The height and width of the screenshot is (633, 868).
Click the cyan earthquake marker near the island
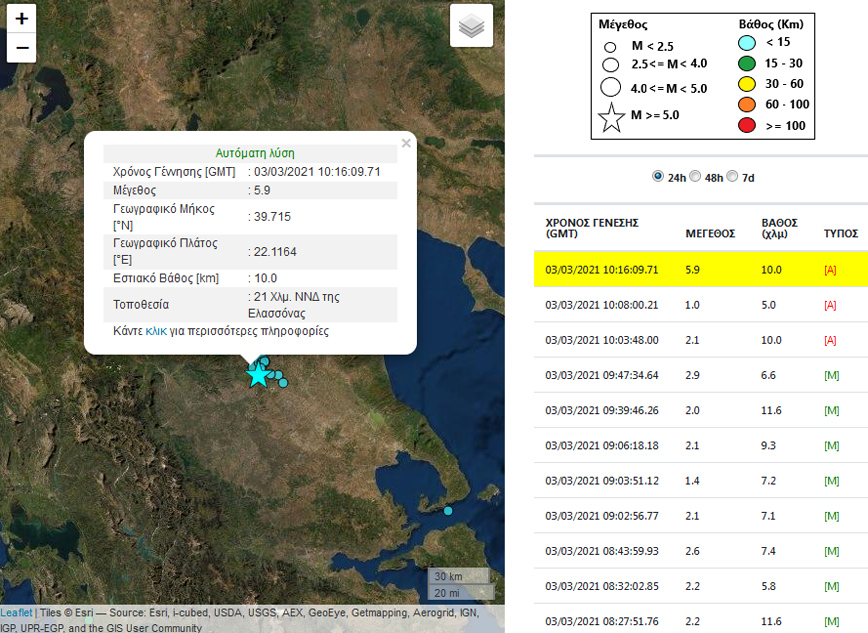click(448, 511)
